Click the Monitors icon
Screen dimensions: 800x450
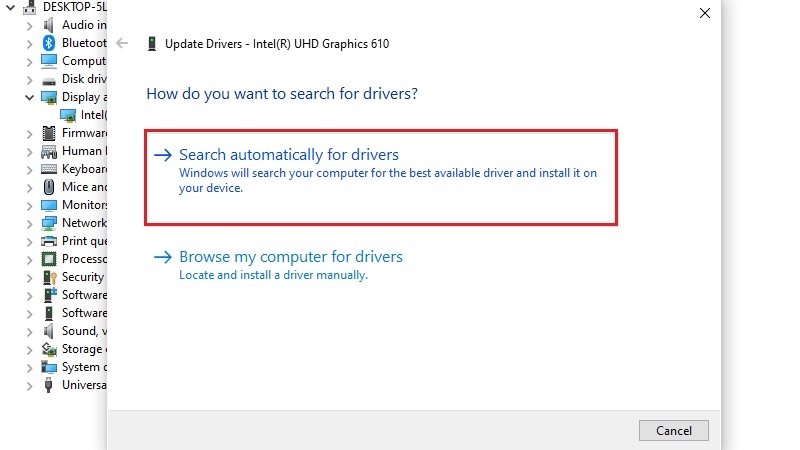point(49,205)
